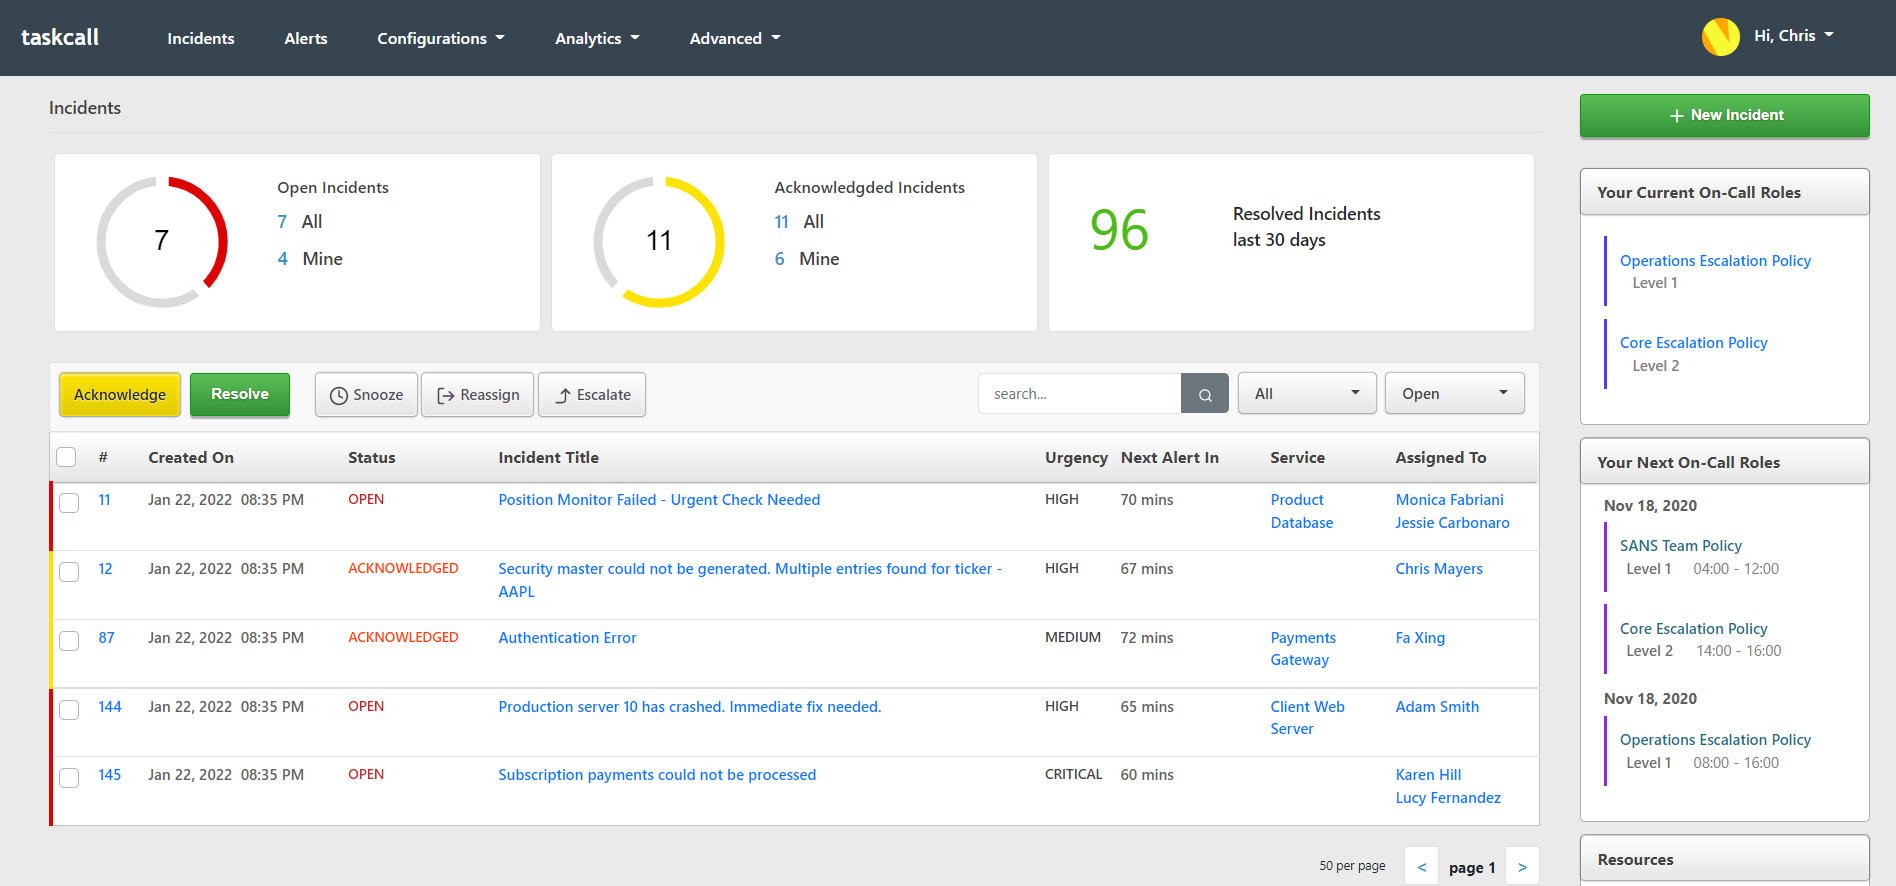
Task: Open the Alerts menu item
Action: pos(305,38)
